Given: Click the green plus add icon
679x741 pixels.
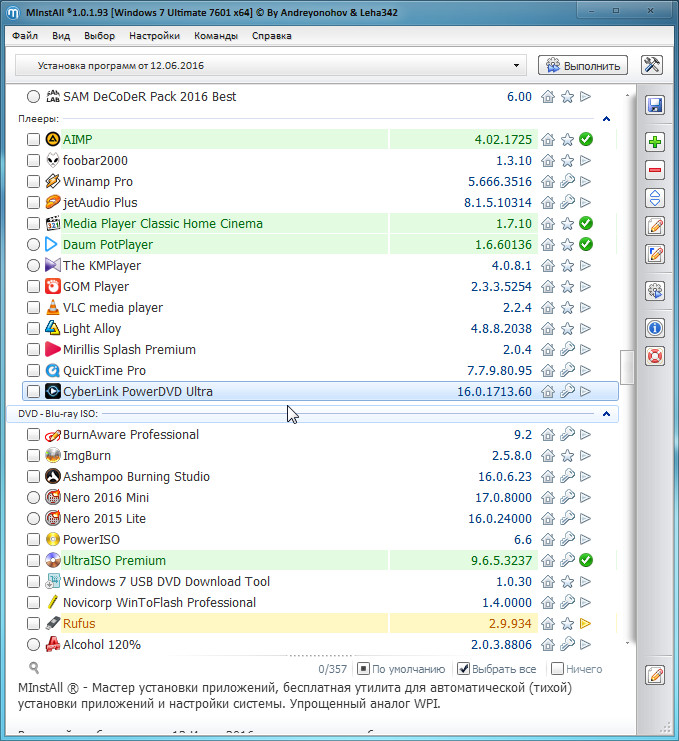Looking at the screenshot, I should pyautogui.click(x=655, y=142).
